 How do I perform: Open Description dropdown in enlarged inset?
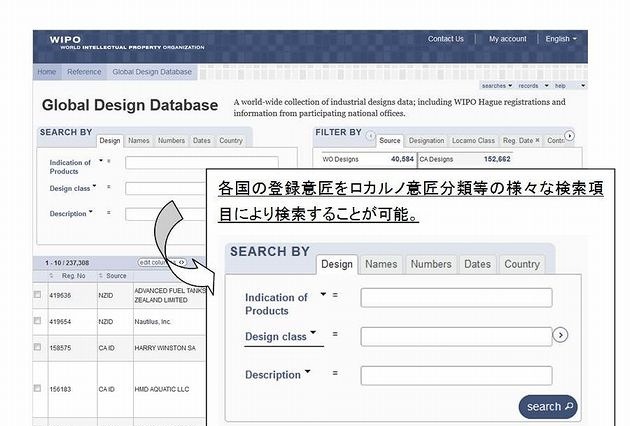pos(307,371)
